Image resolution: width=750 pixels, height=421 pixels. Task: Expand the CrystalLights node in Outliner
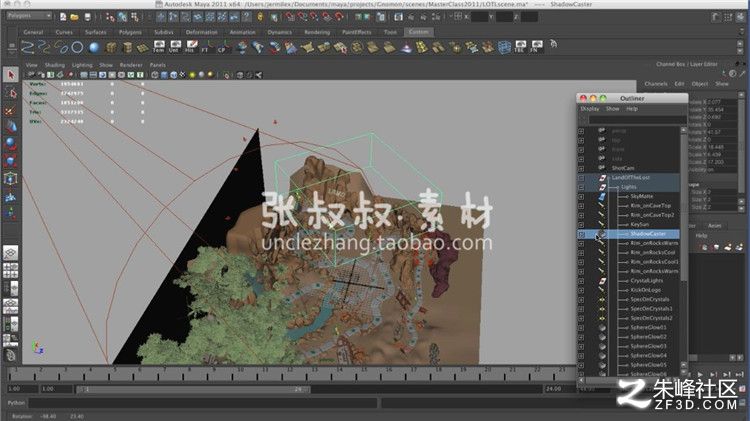[x=581, y=281]
